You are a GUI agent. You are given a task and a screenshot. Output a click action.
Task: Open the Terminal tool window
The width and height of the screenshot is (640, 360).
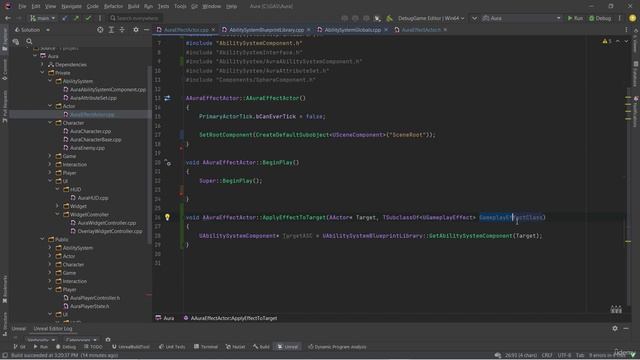[x=206, y=347]
